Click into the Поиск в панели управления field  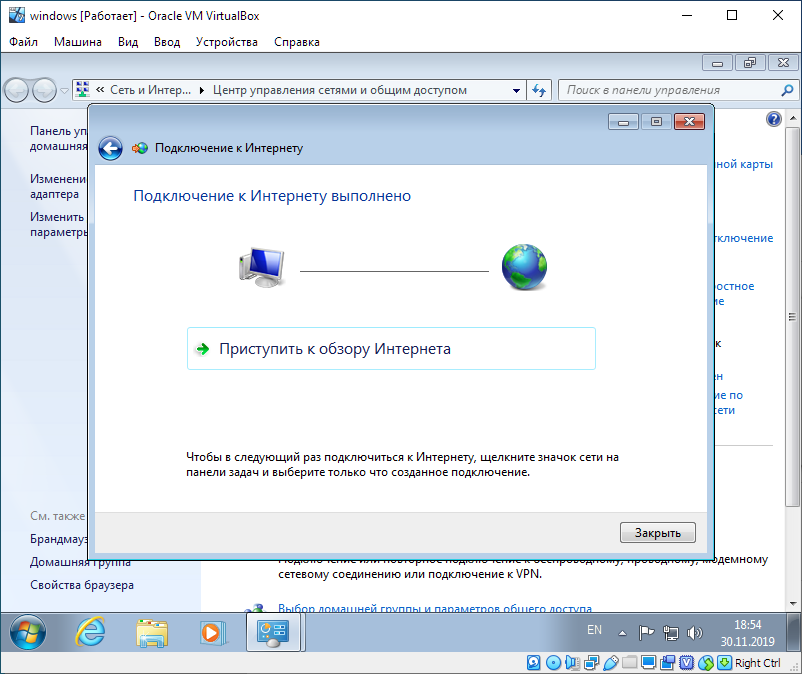point(670,91)
